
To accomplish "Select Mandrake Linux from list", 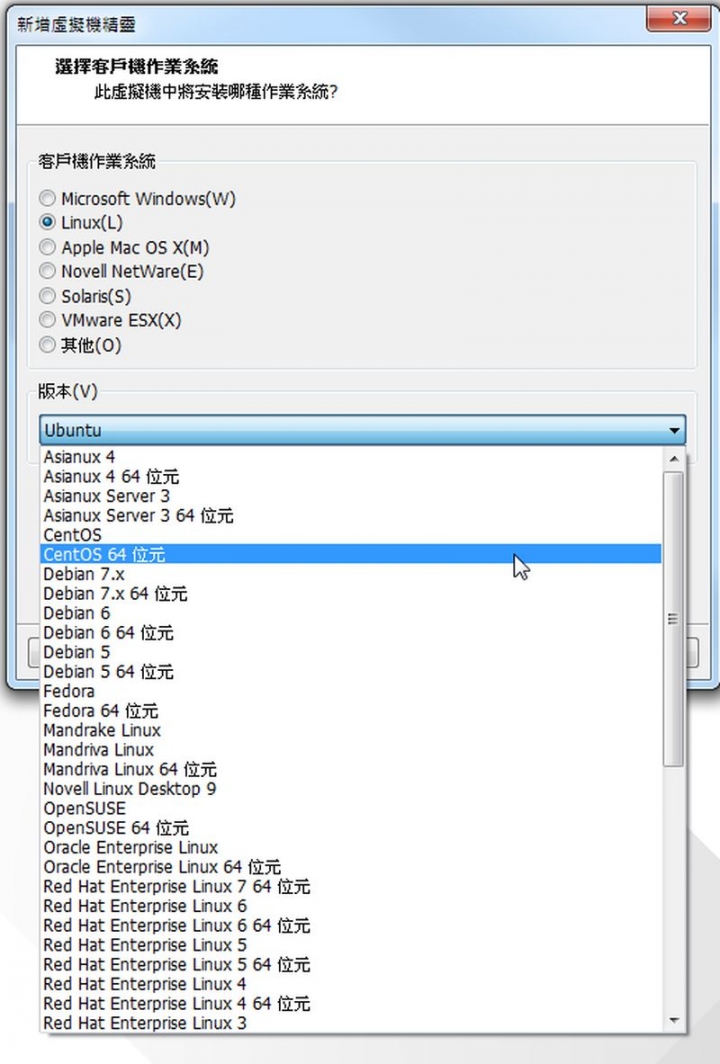I will click(x=351, y=731).
